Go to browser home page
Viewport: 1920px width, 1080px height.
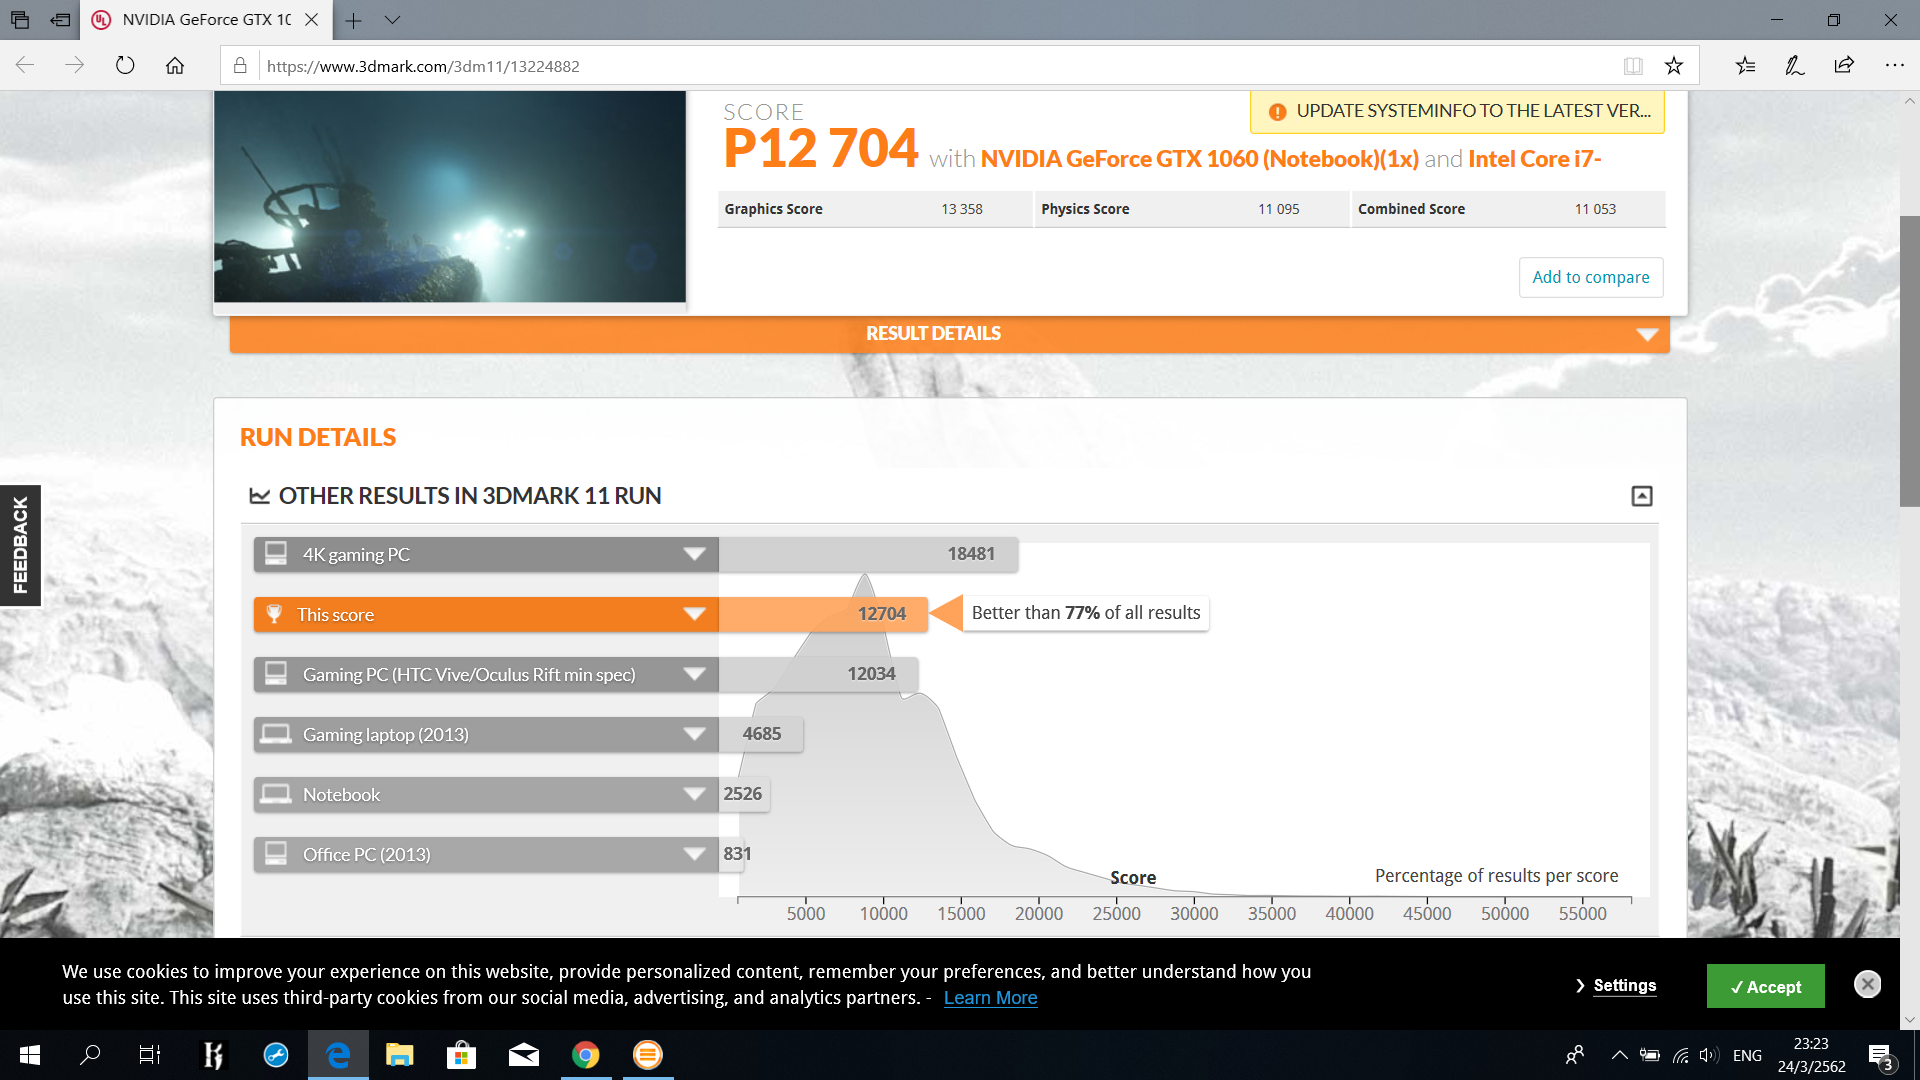(175, 66)
